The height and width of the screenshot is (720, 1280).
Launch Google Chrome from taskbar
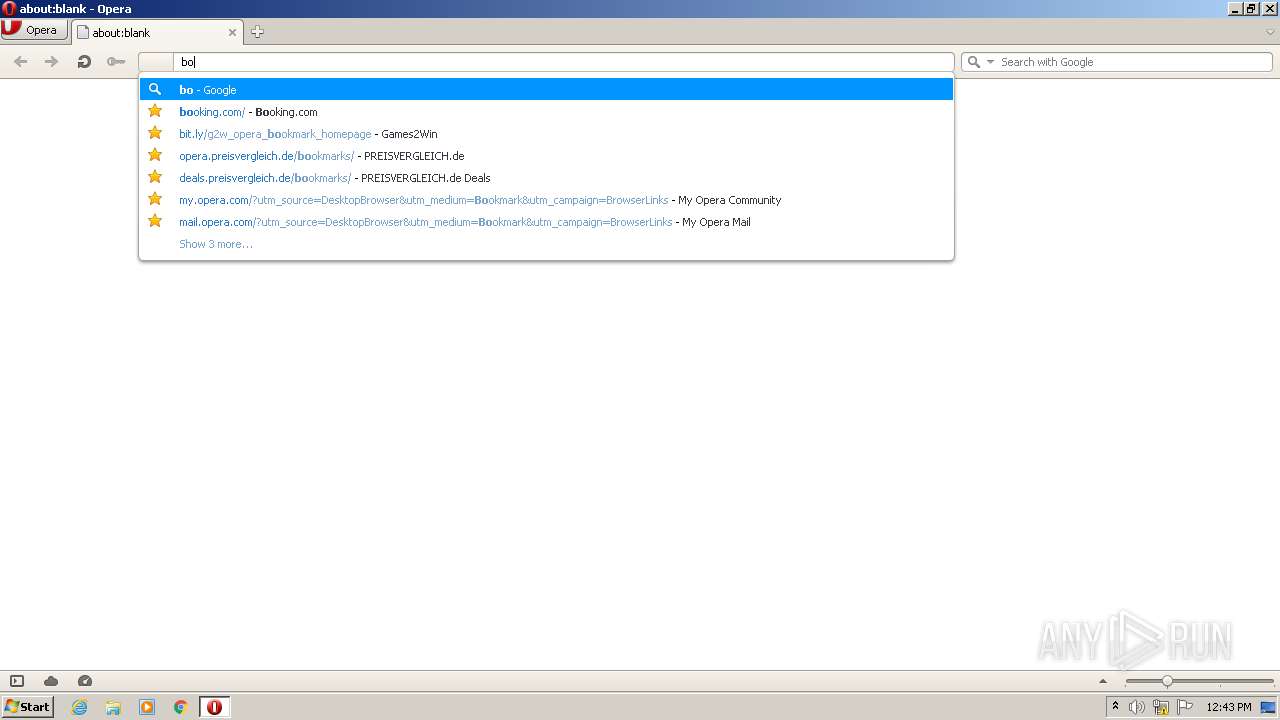[x=181, y=707]
